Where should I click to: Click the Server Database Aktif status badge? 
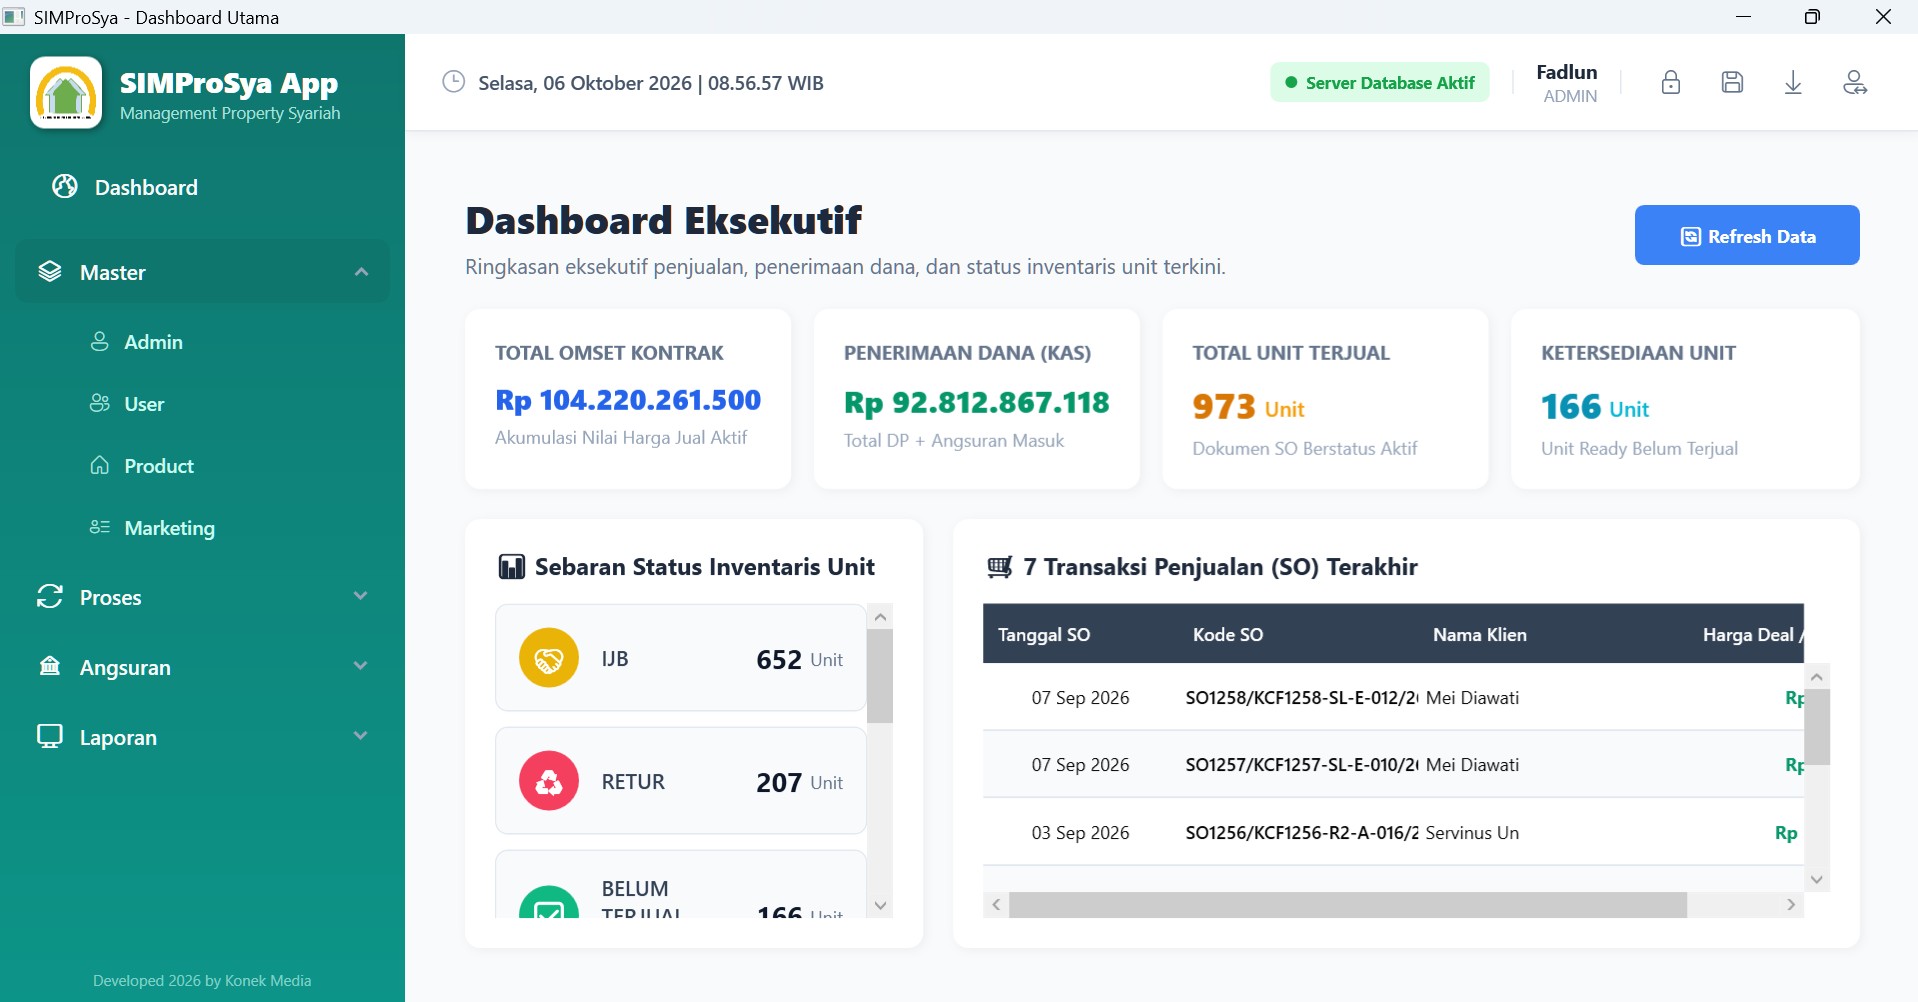(x=1379, y=82)
